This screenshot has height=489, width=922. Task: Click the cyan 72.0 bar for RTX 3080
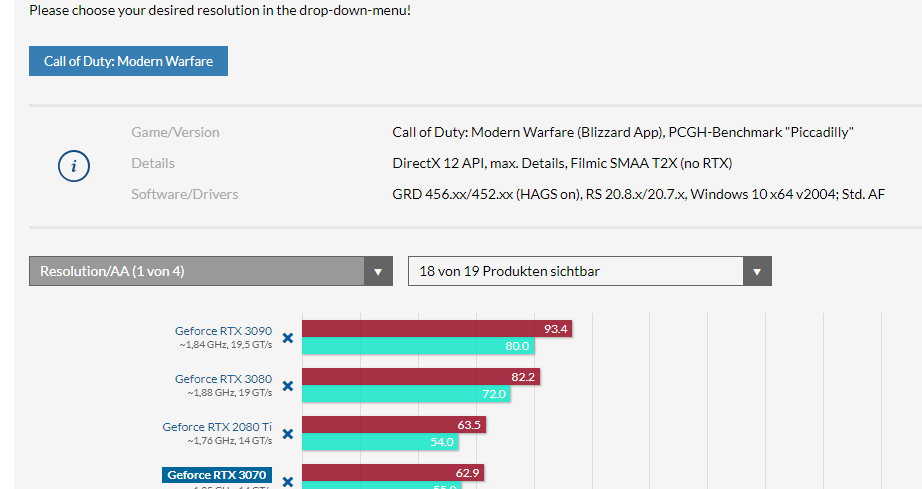pyautogui.click(x=406, y=394)
